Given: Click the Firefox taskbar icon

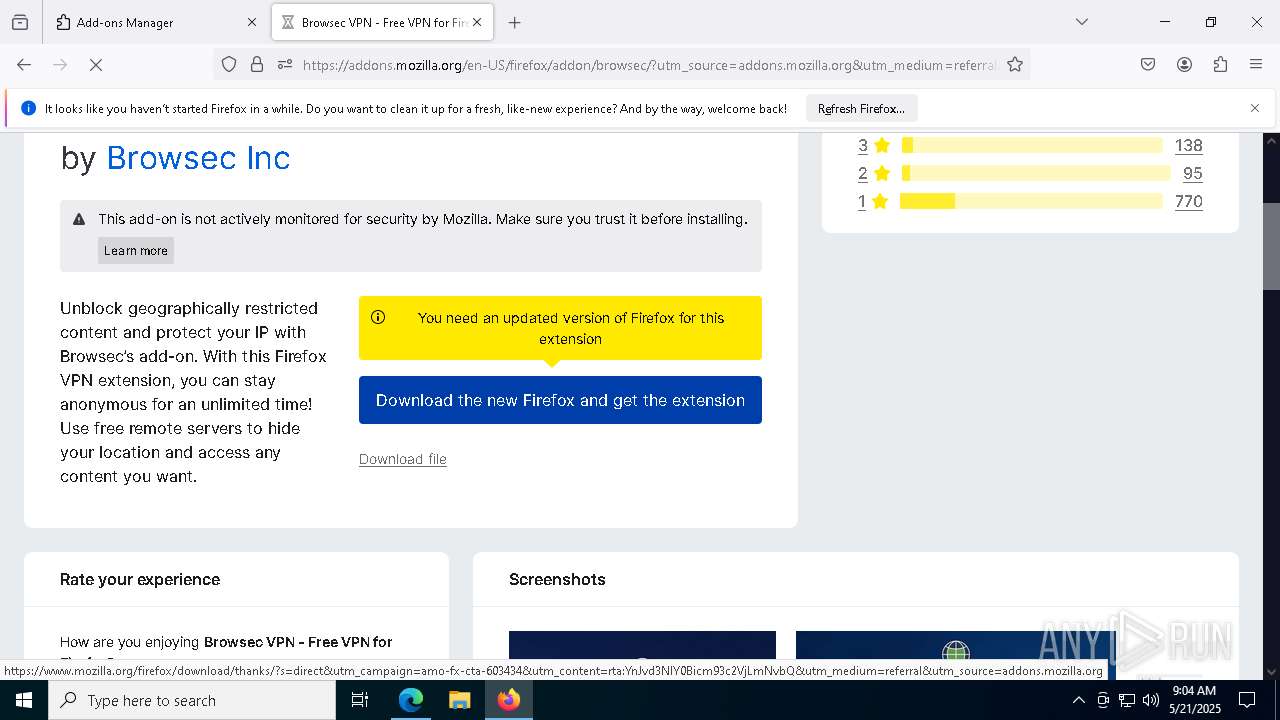Looking at the screenshot, I should coord(509,700).
